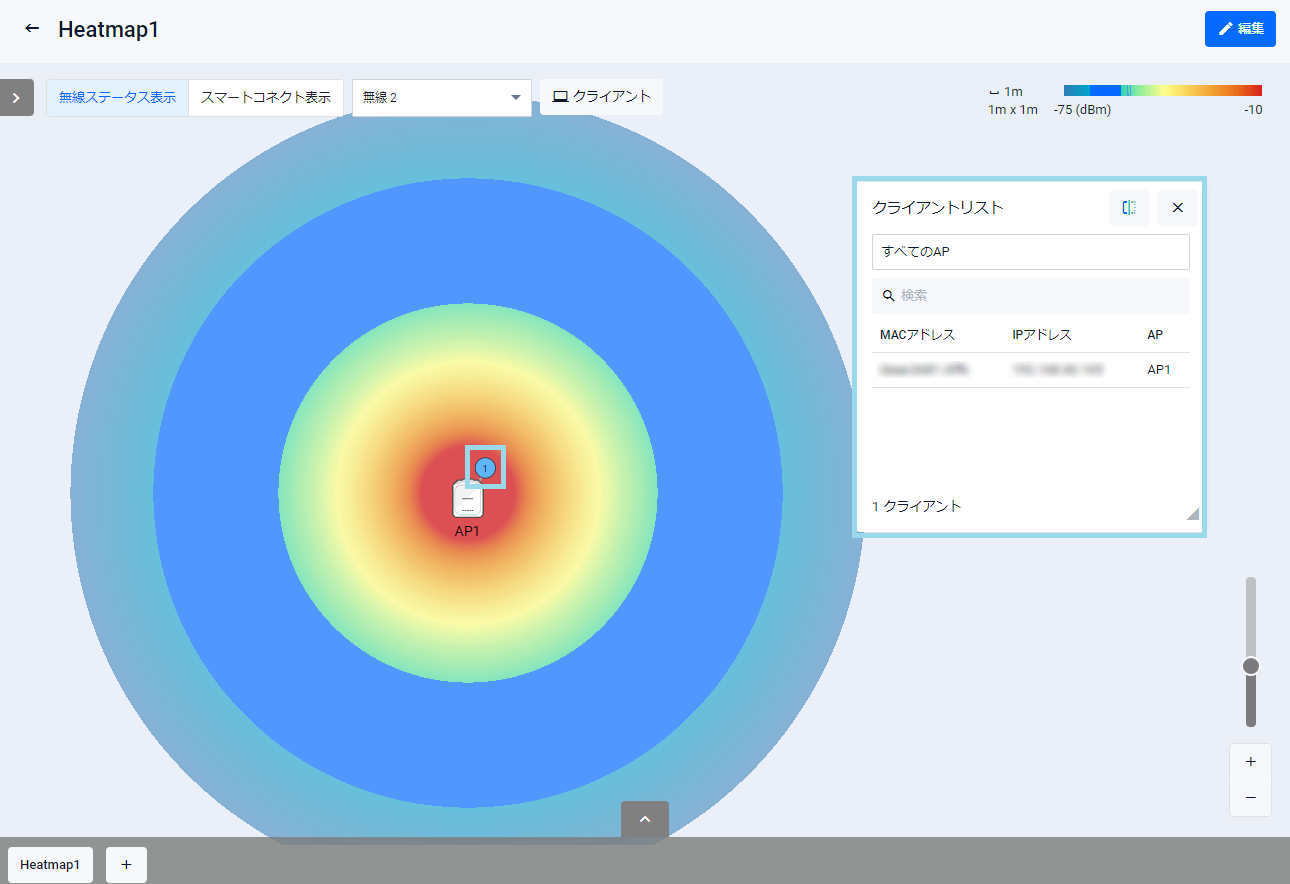Click the back arrow next to Heatmap1

tap(32, 29)
